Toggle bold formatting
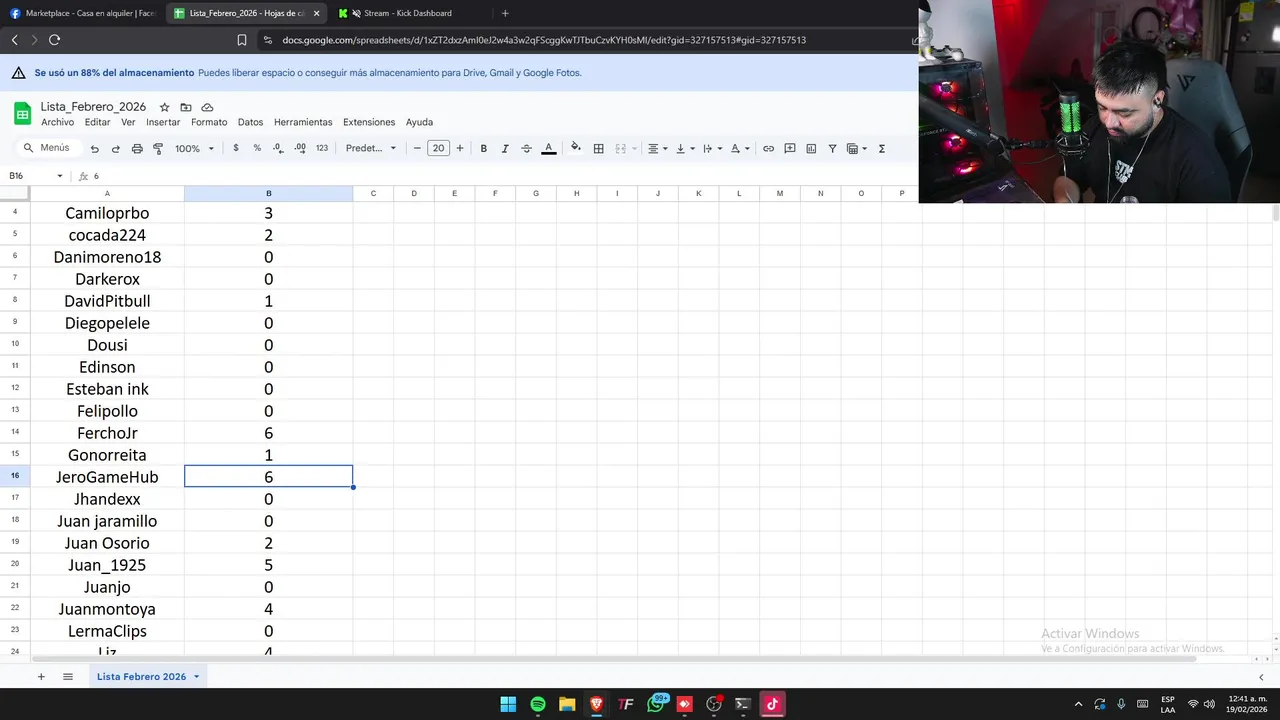The width and height of the screenshot is (1280, 720). [483, 148]
